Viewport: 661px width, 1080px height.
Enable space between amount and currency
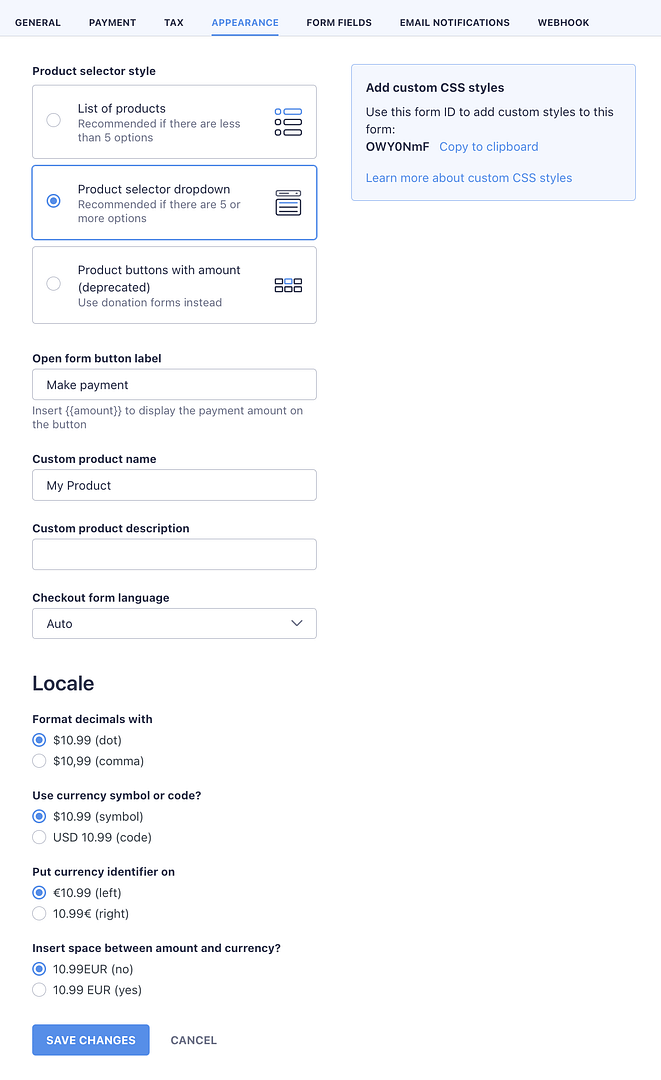[40, 990]
